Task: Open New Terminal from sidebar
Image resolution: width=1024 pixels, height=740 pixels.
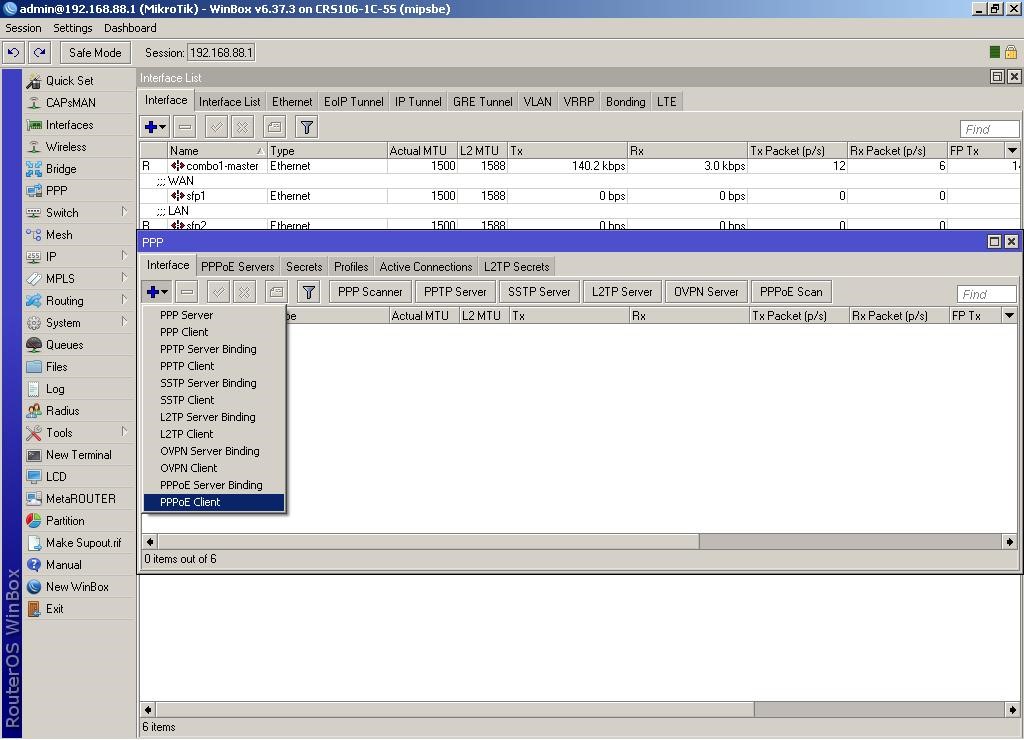Action: [x=78, y=455]
